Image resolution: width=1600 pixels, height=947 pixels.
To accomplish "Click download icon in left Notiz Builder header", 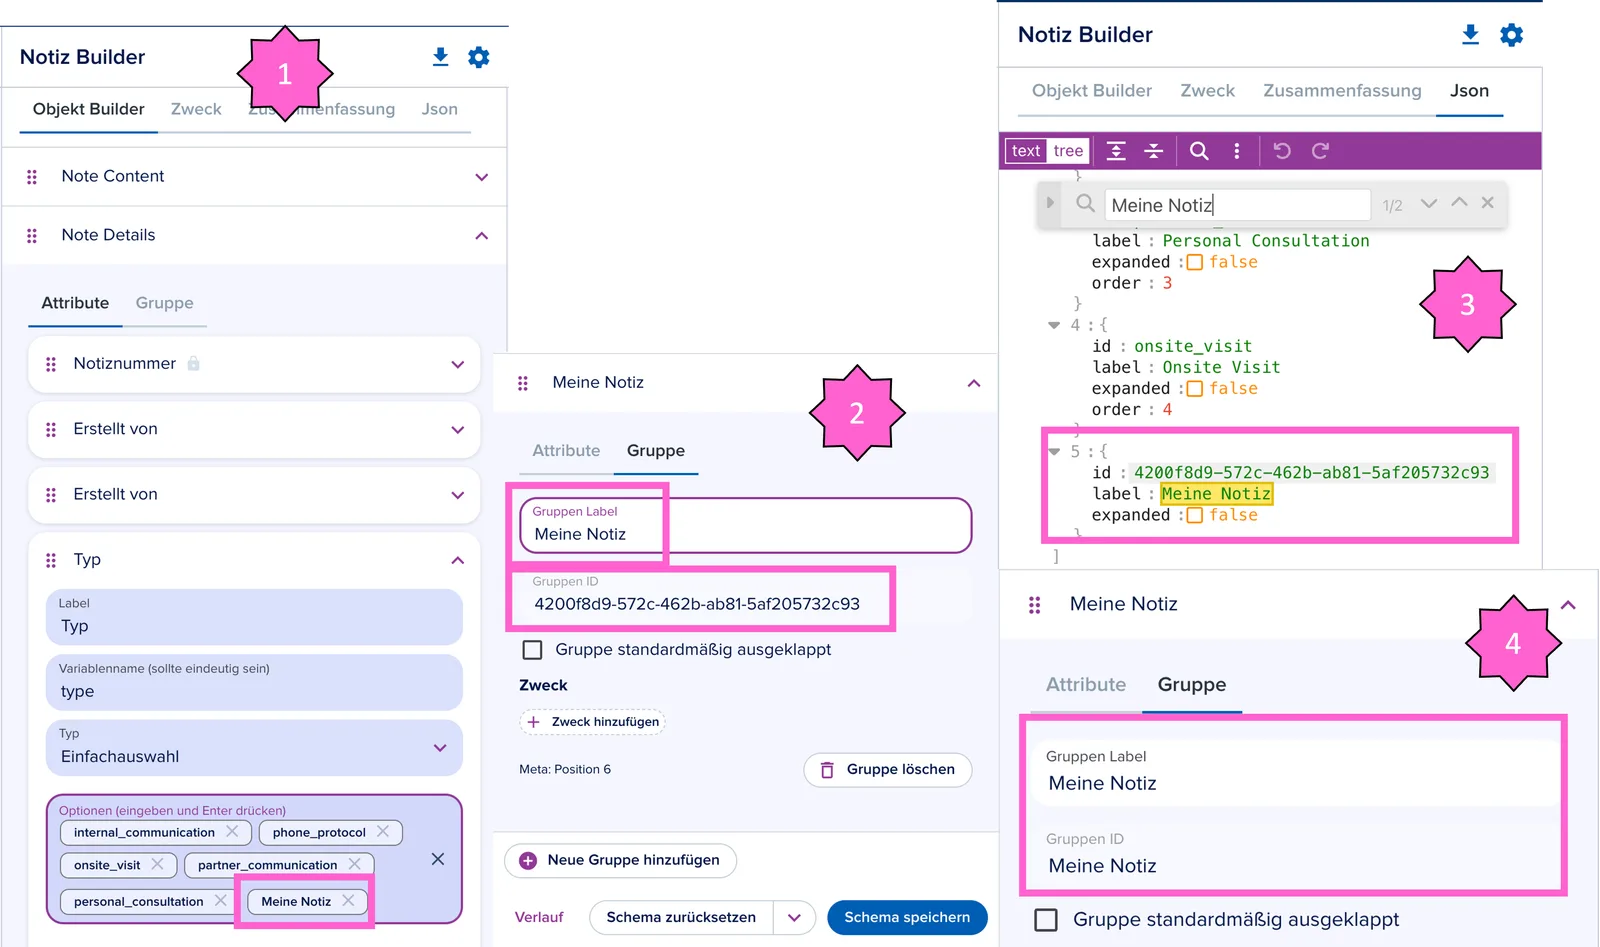I will click(440, 57).
